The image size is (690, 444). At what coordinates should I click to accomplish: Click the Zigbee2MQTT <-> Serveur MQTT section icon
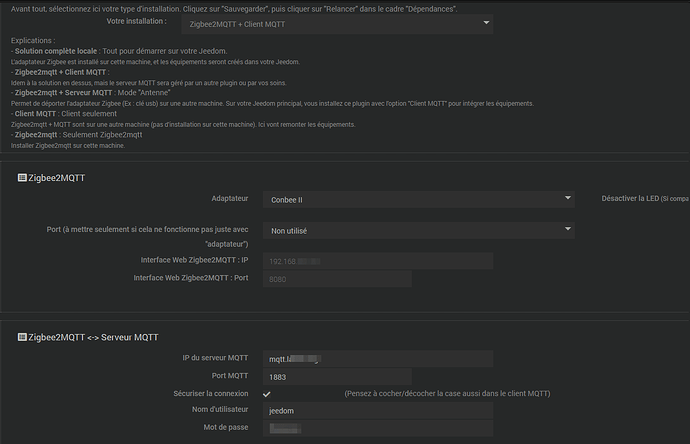[x=23, y=336]
